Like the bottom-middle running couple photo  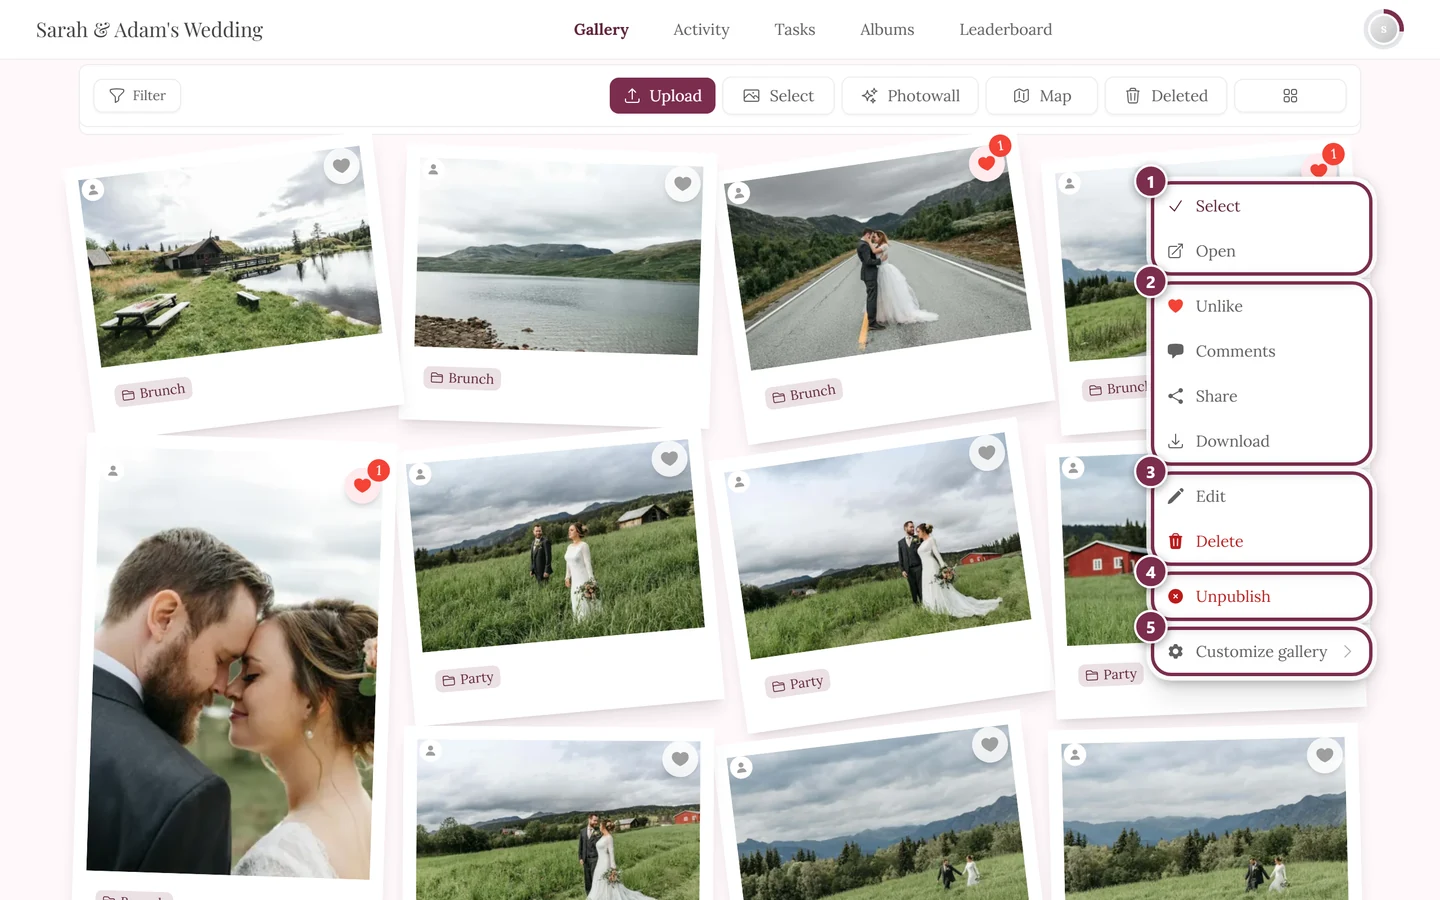pos(990,744)
